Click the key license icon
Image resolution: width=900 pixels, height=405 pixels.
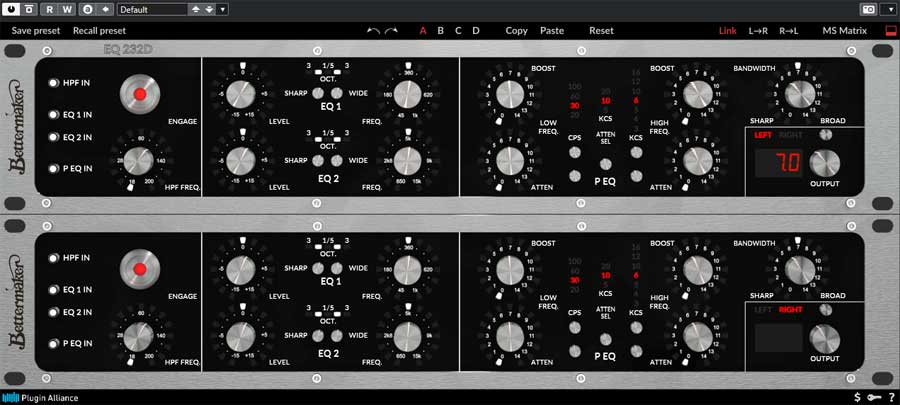(875, 397)
